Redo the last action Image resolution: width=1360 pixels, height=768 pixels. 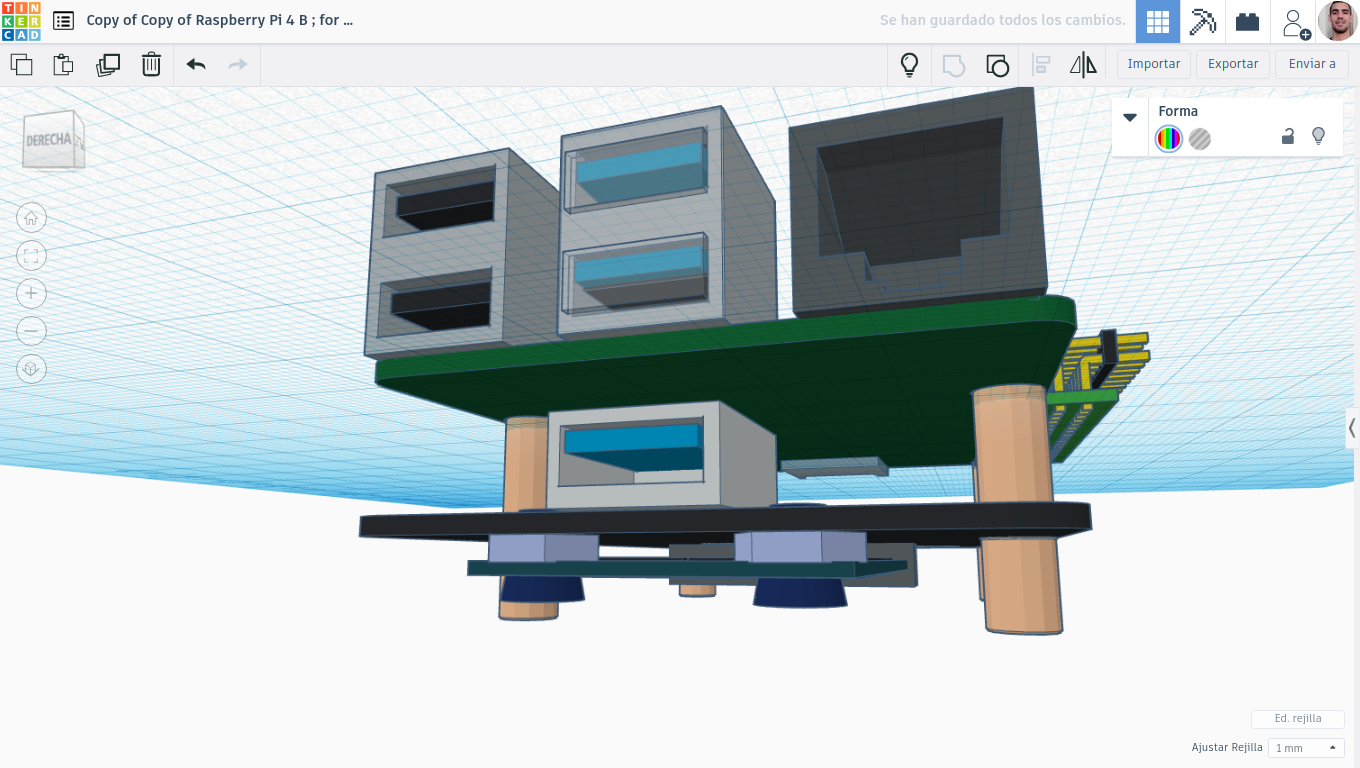[238, 65]
